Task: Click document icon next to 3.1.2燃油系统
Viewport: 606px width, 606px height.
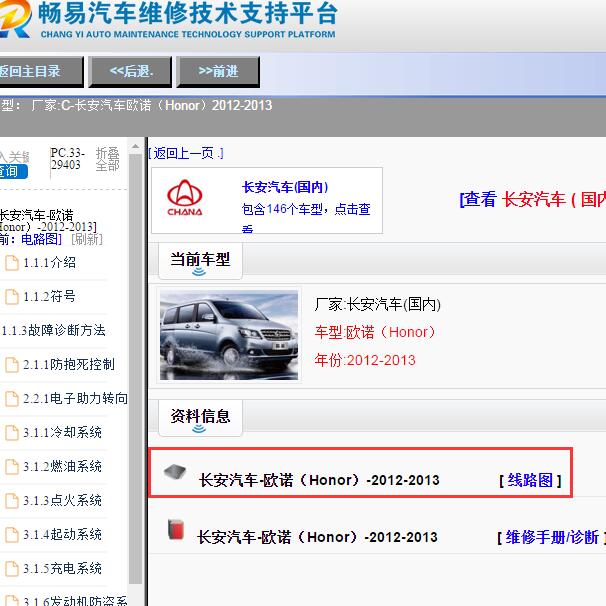Action: (12, 466)
